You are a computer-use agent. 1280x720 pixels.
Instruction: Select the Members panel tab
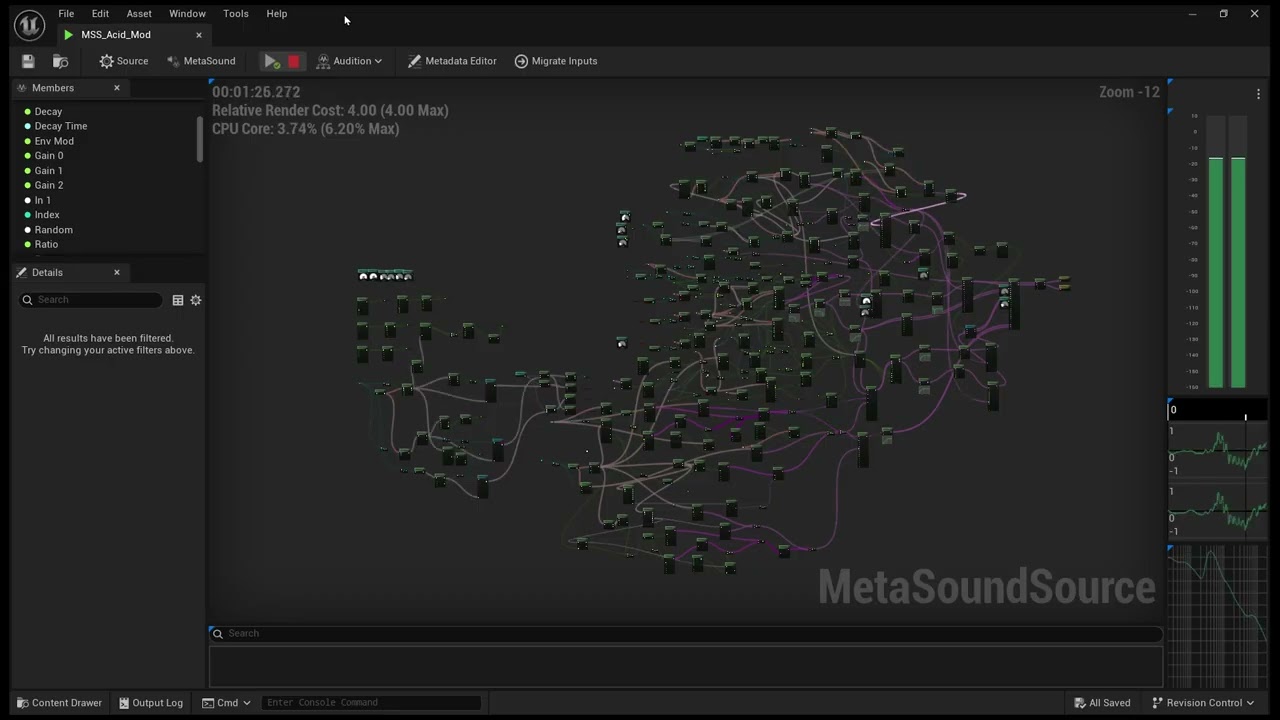(53, 88)
